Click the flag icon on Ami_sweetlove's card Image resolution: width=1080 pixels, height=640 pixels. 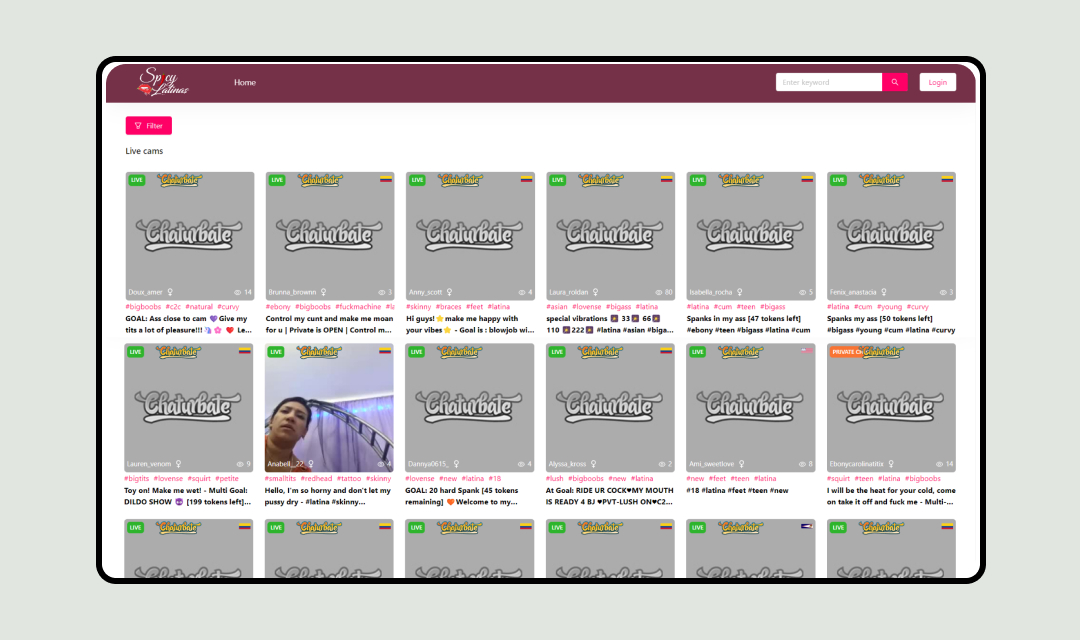806,351
